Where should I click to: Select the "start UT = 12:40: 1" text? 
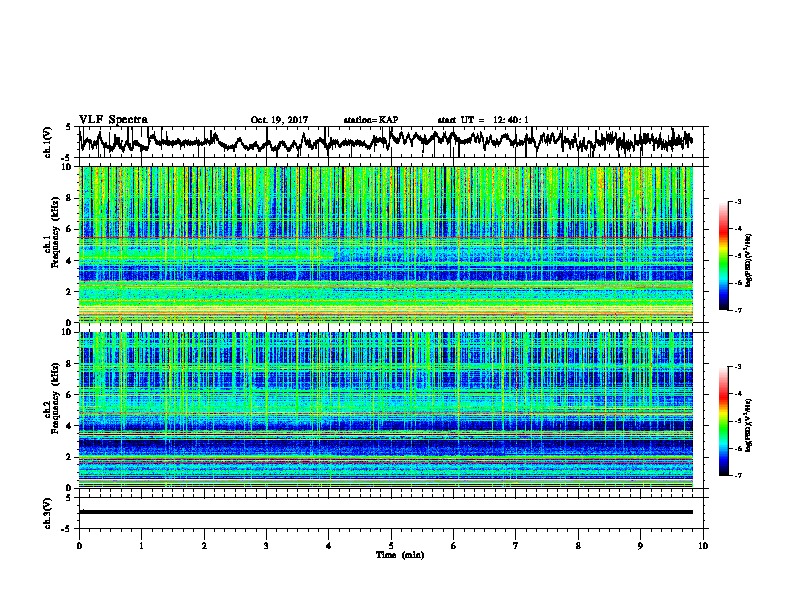483,120
